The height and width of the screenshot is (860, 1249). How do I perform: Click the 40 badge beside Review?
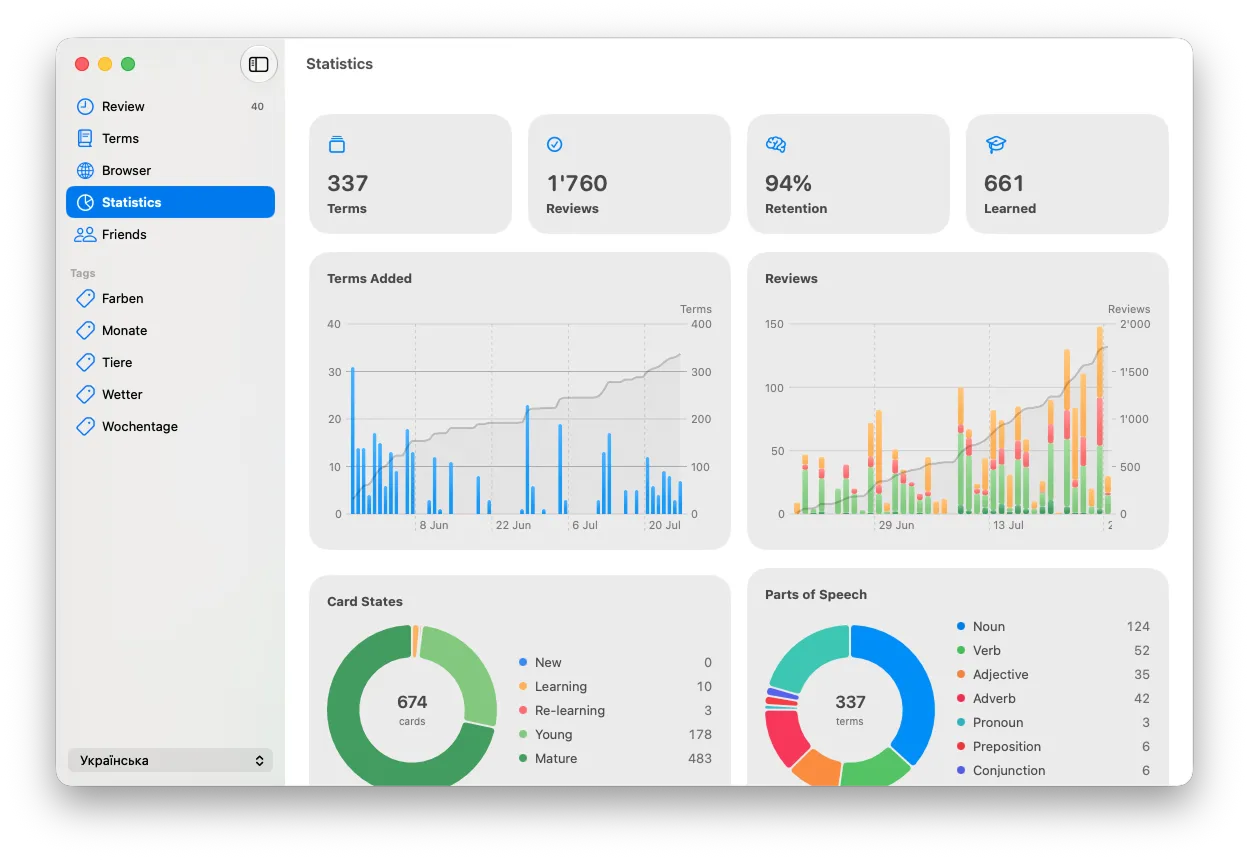pyautogui.click(x=257, y=106)
